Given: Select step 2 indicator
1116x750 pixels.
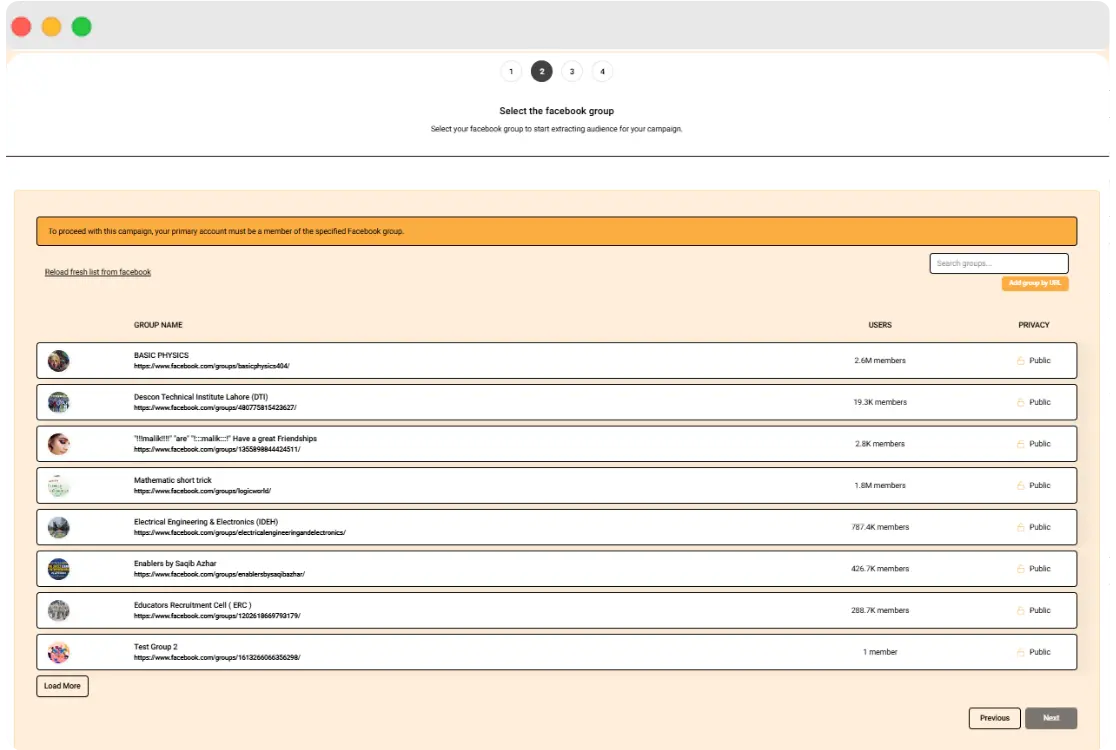Looking at the screenshot, I should pyautogui.click(x=542, y=71).
